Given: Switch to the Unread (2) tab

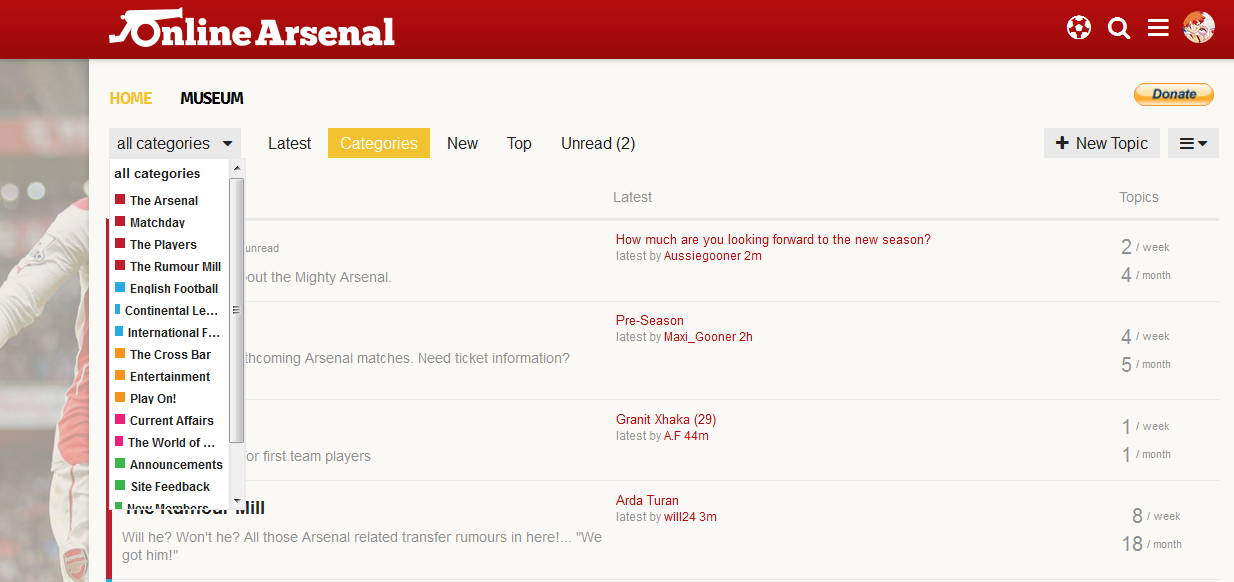Looking at the screenshot, I should pyautogui.click(x=598, y=143).
